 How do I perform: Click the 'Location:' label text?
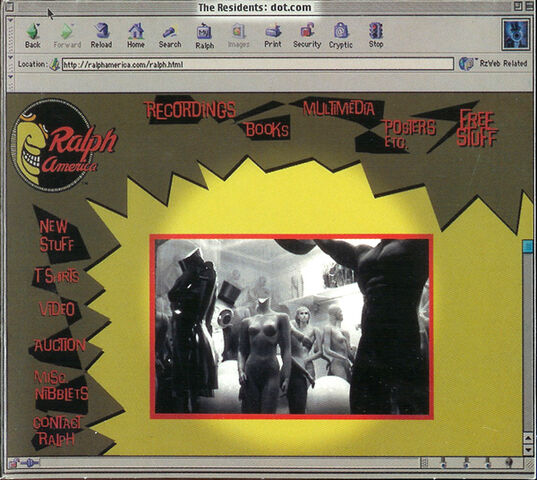click(33, 64)
